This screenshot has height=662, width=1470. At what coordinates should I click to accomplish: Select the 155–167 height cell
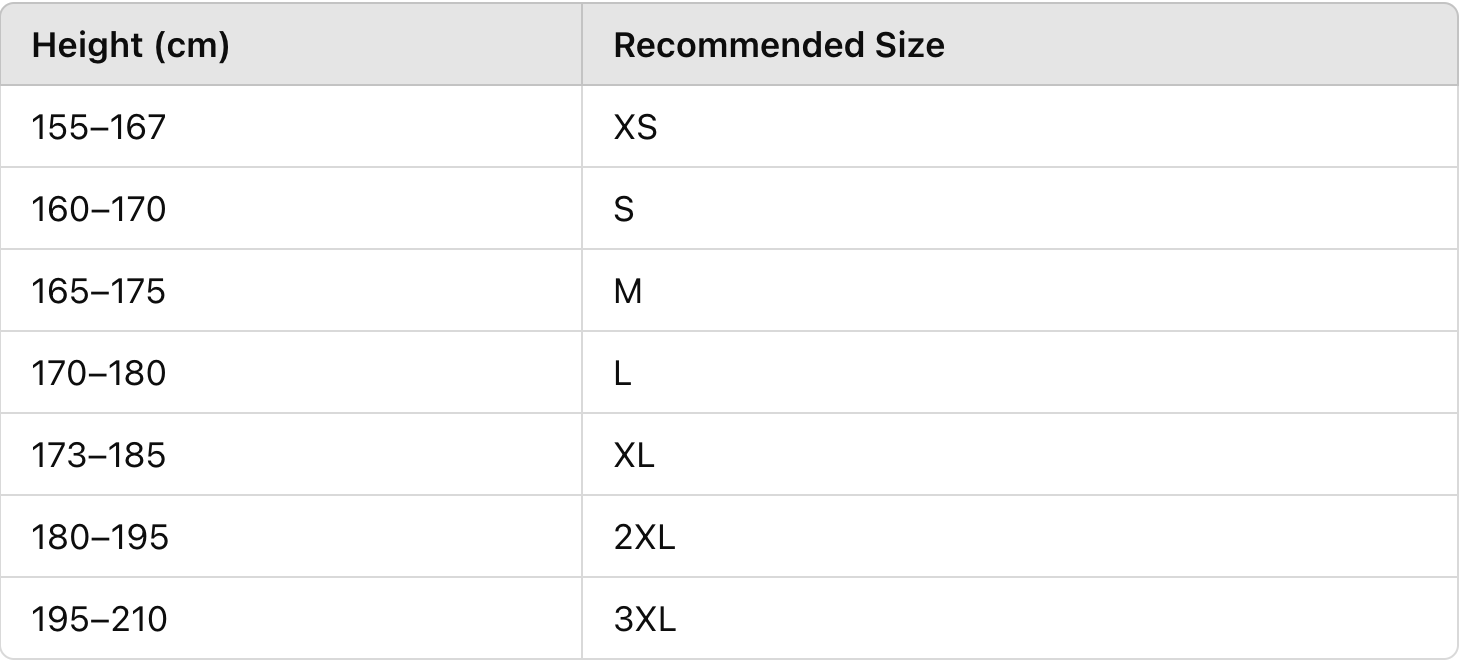98,128
